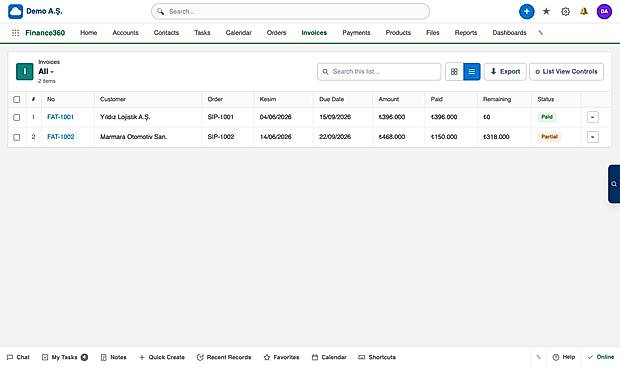Open Favorites in the utility bar
The width and height of the screenshot is (620, 368).
click(281, 357)
